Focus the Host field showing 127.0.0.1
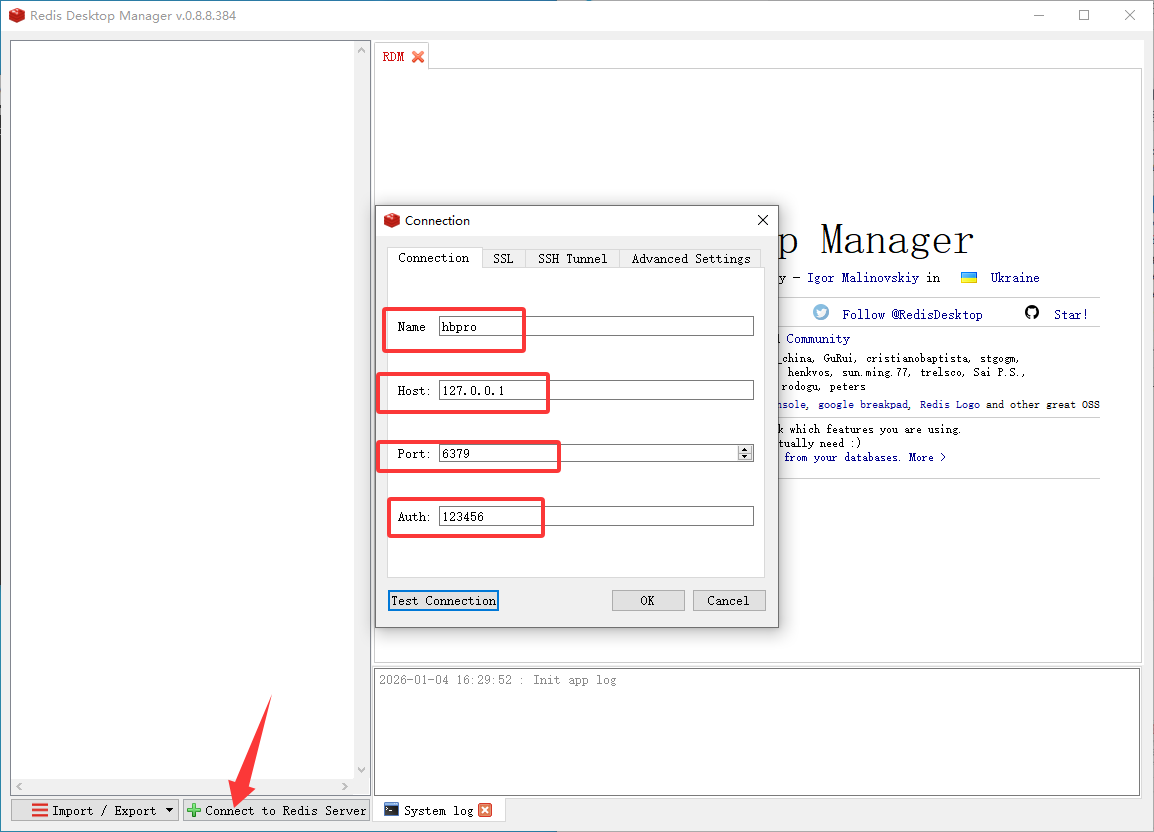1154x832 pixels. 596,390
